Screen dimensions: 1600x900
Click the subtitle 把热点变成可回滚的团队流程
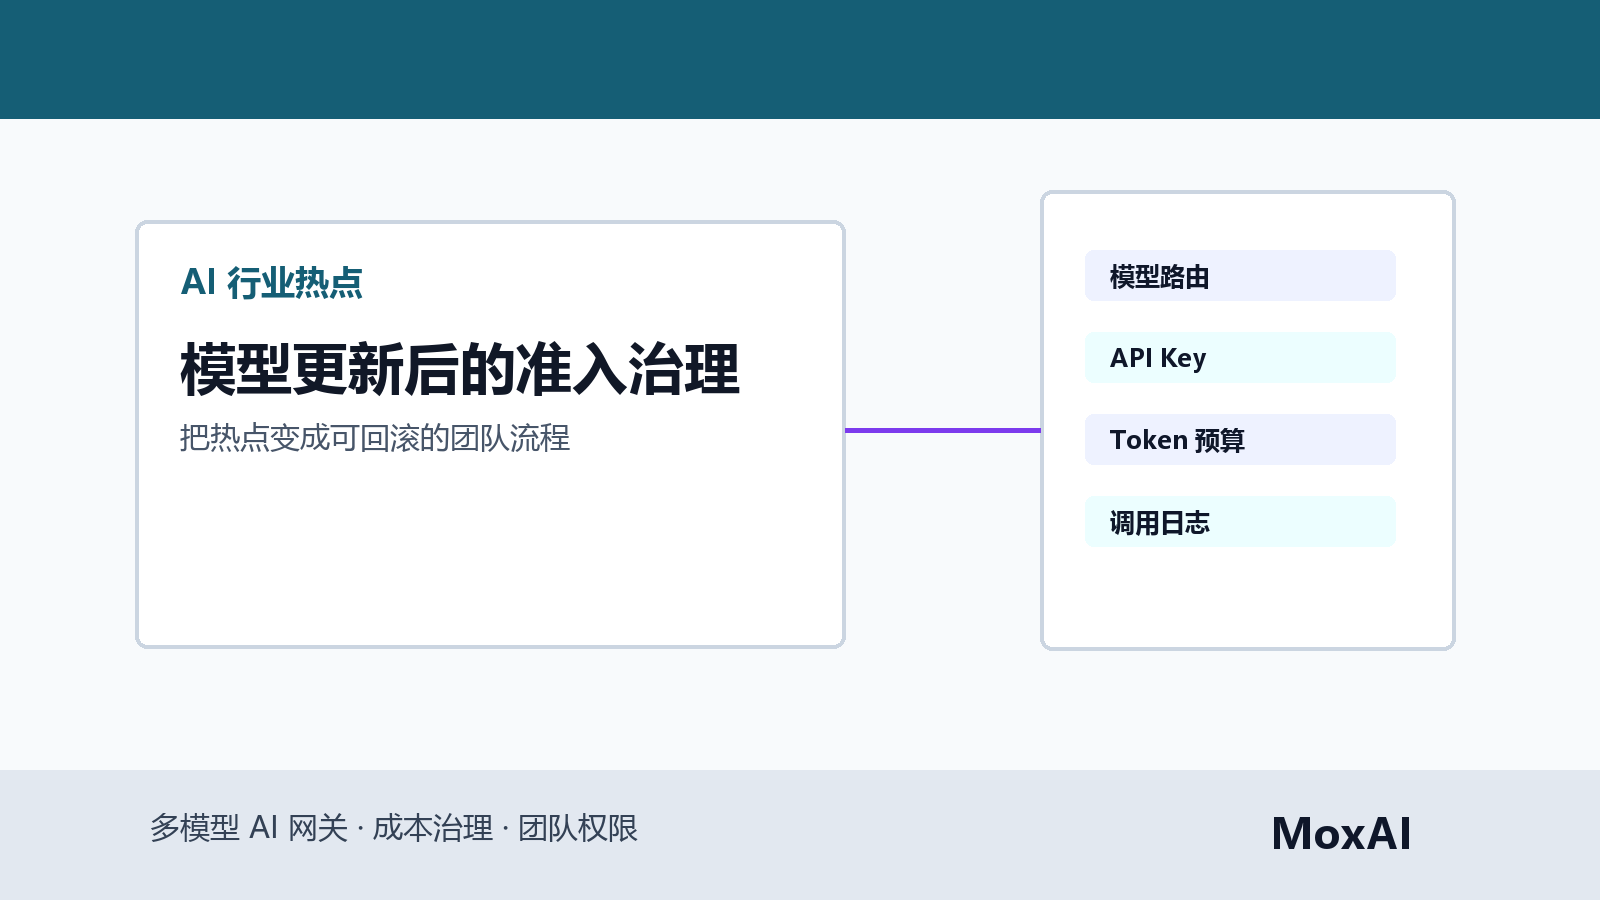tap(375, 438)
